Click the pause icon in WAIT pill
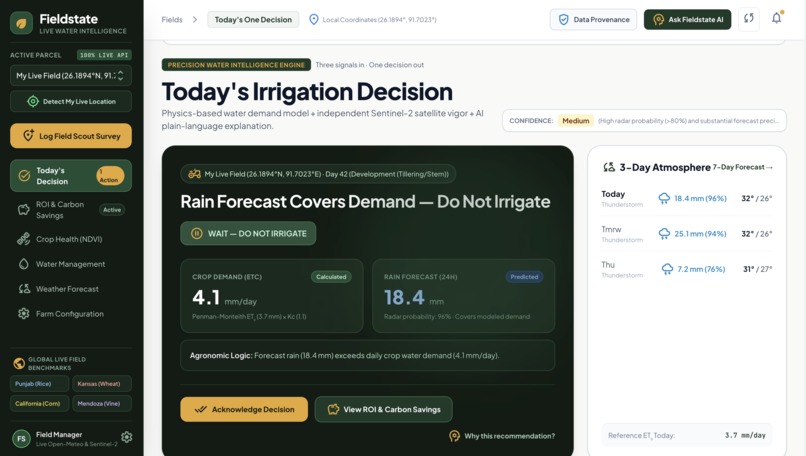This screenshot has height=456, width=806. [x=197, y=233]
